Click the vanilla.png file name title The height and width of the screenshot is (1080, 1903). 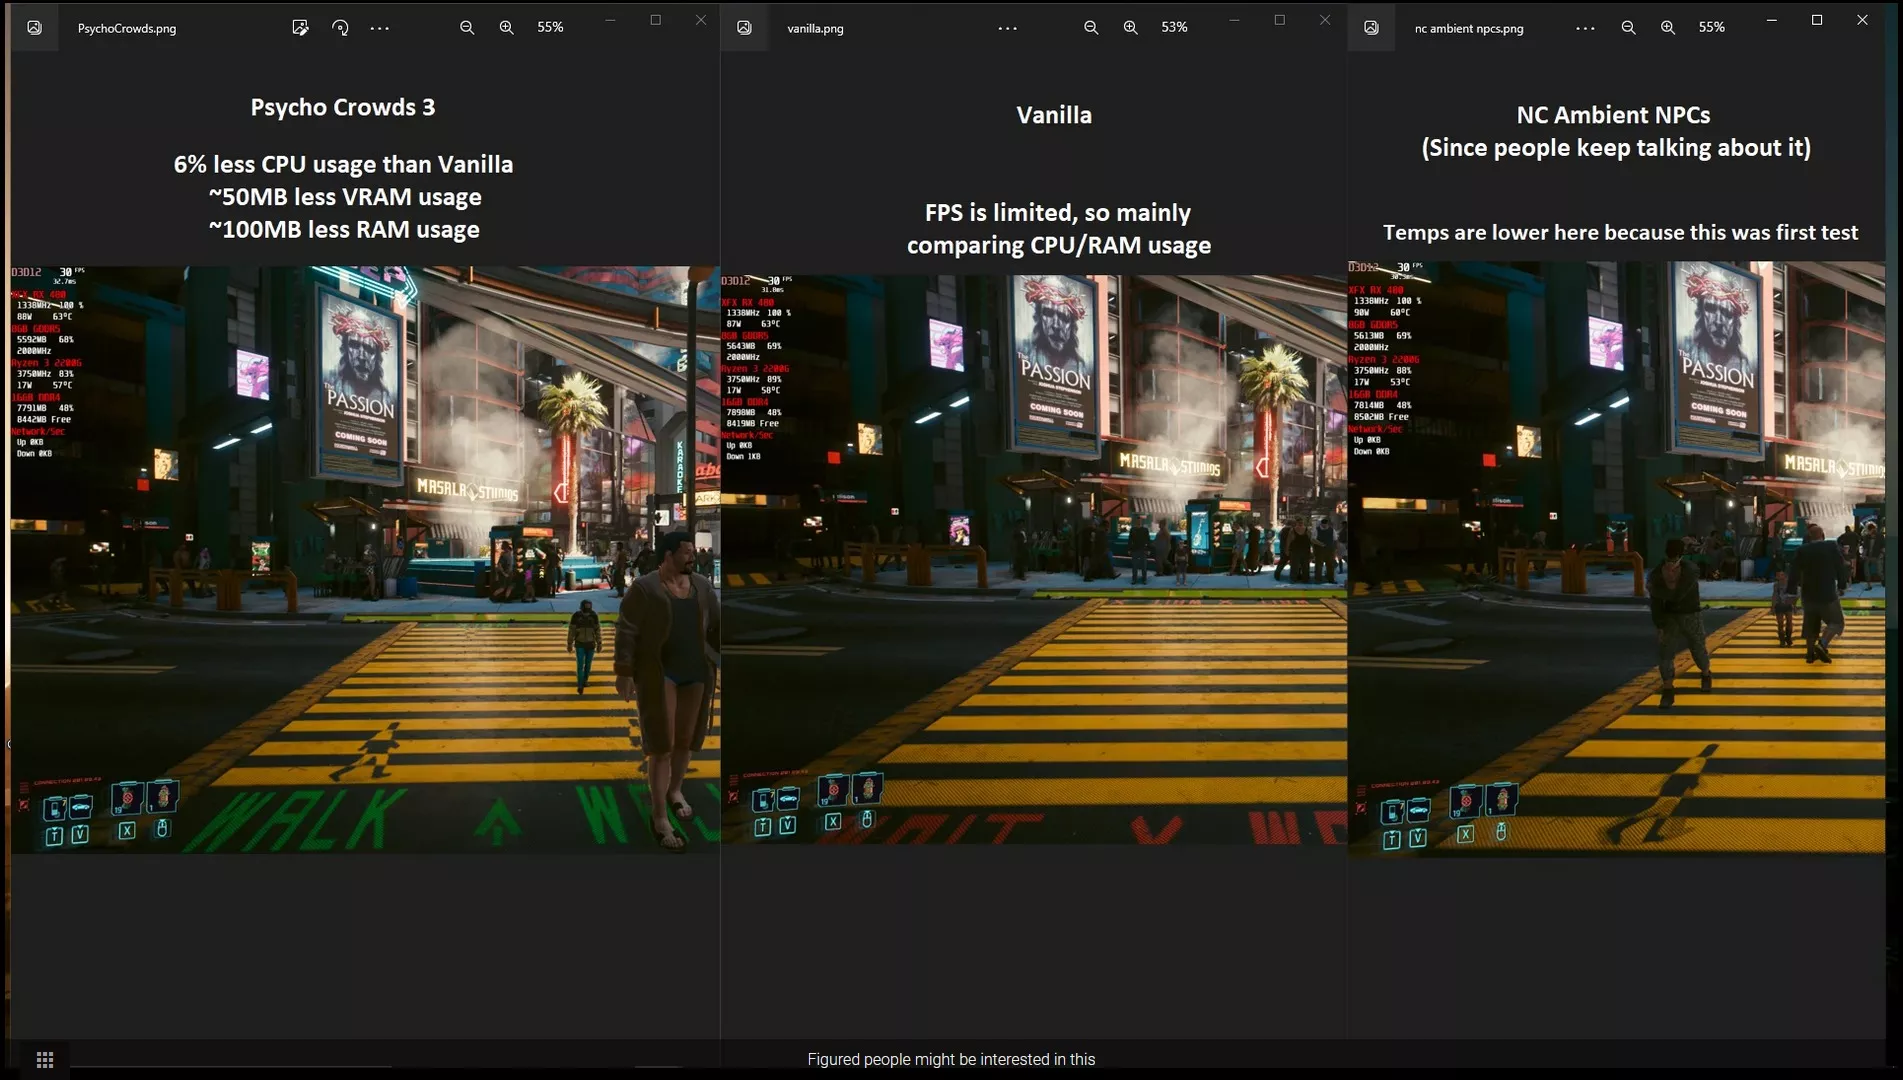tap(815, 29)
